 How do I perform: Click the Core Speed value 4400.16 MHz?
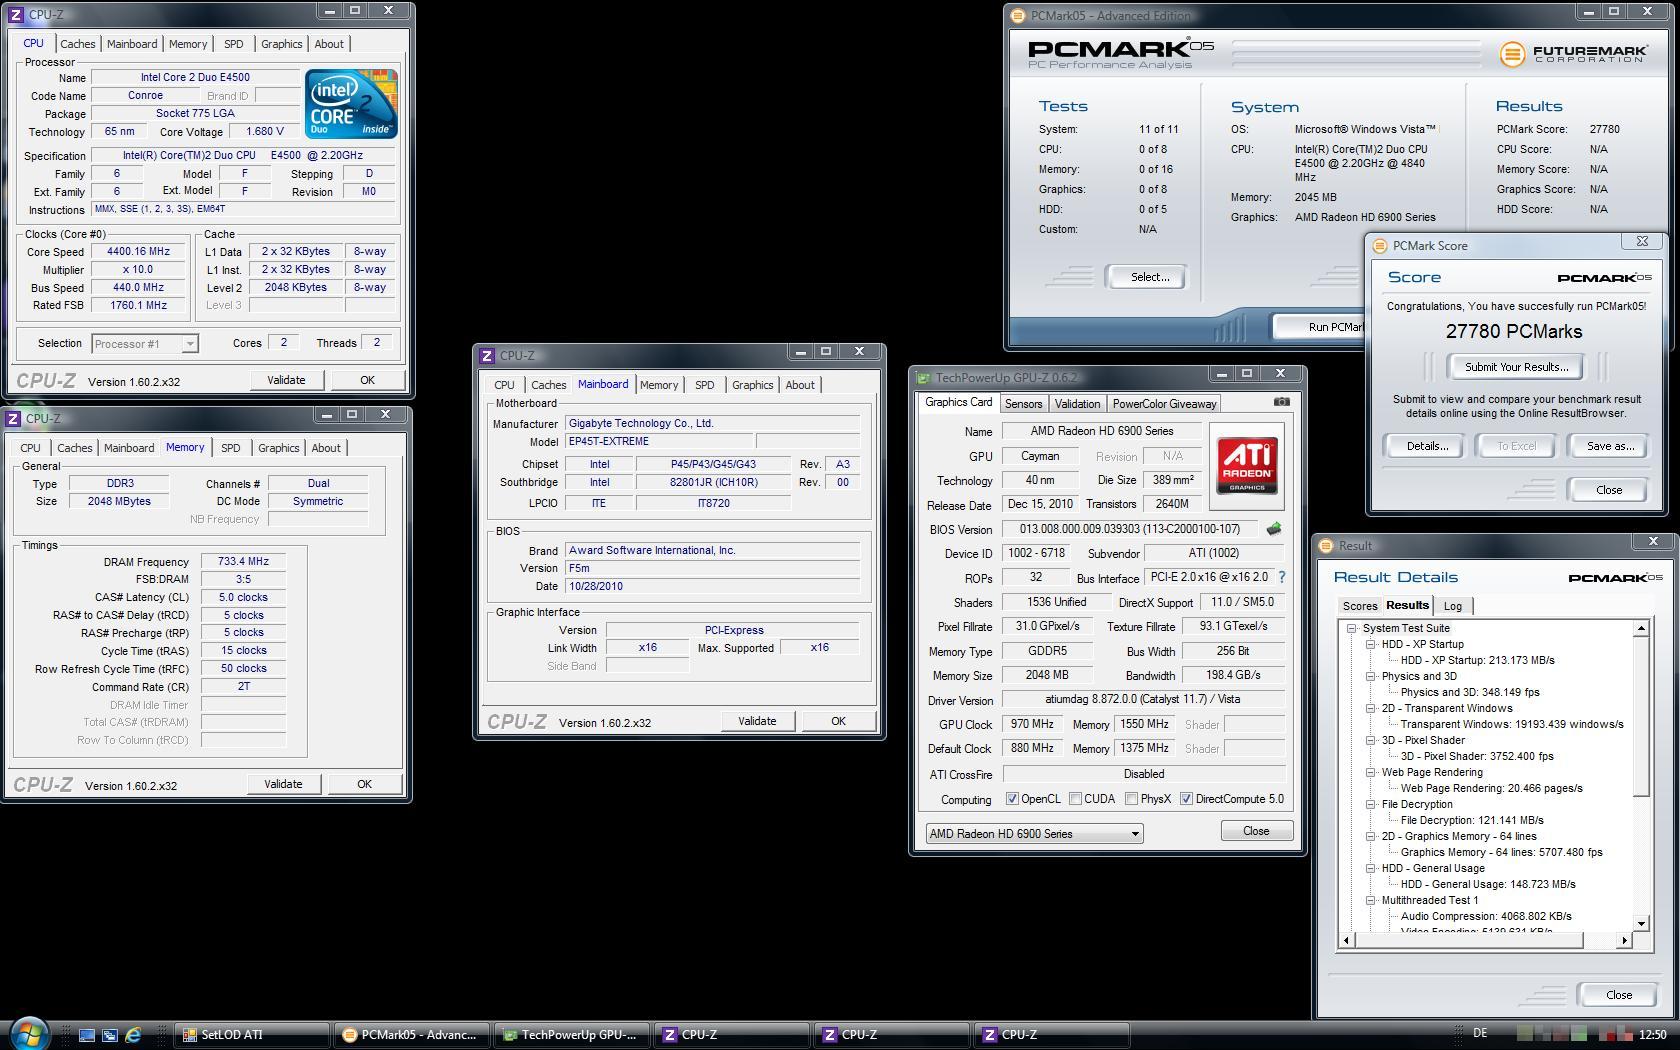138,252
